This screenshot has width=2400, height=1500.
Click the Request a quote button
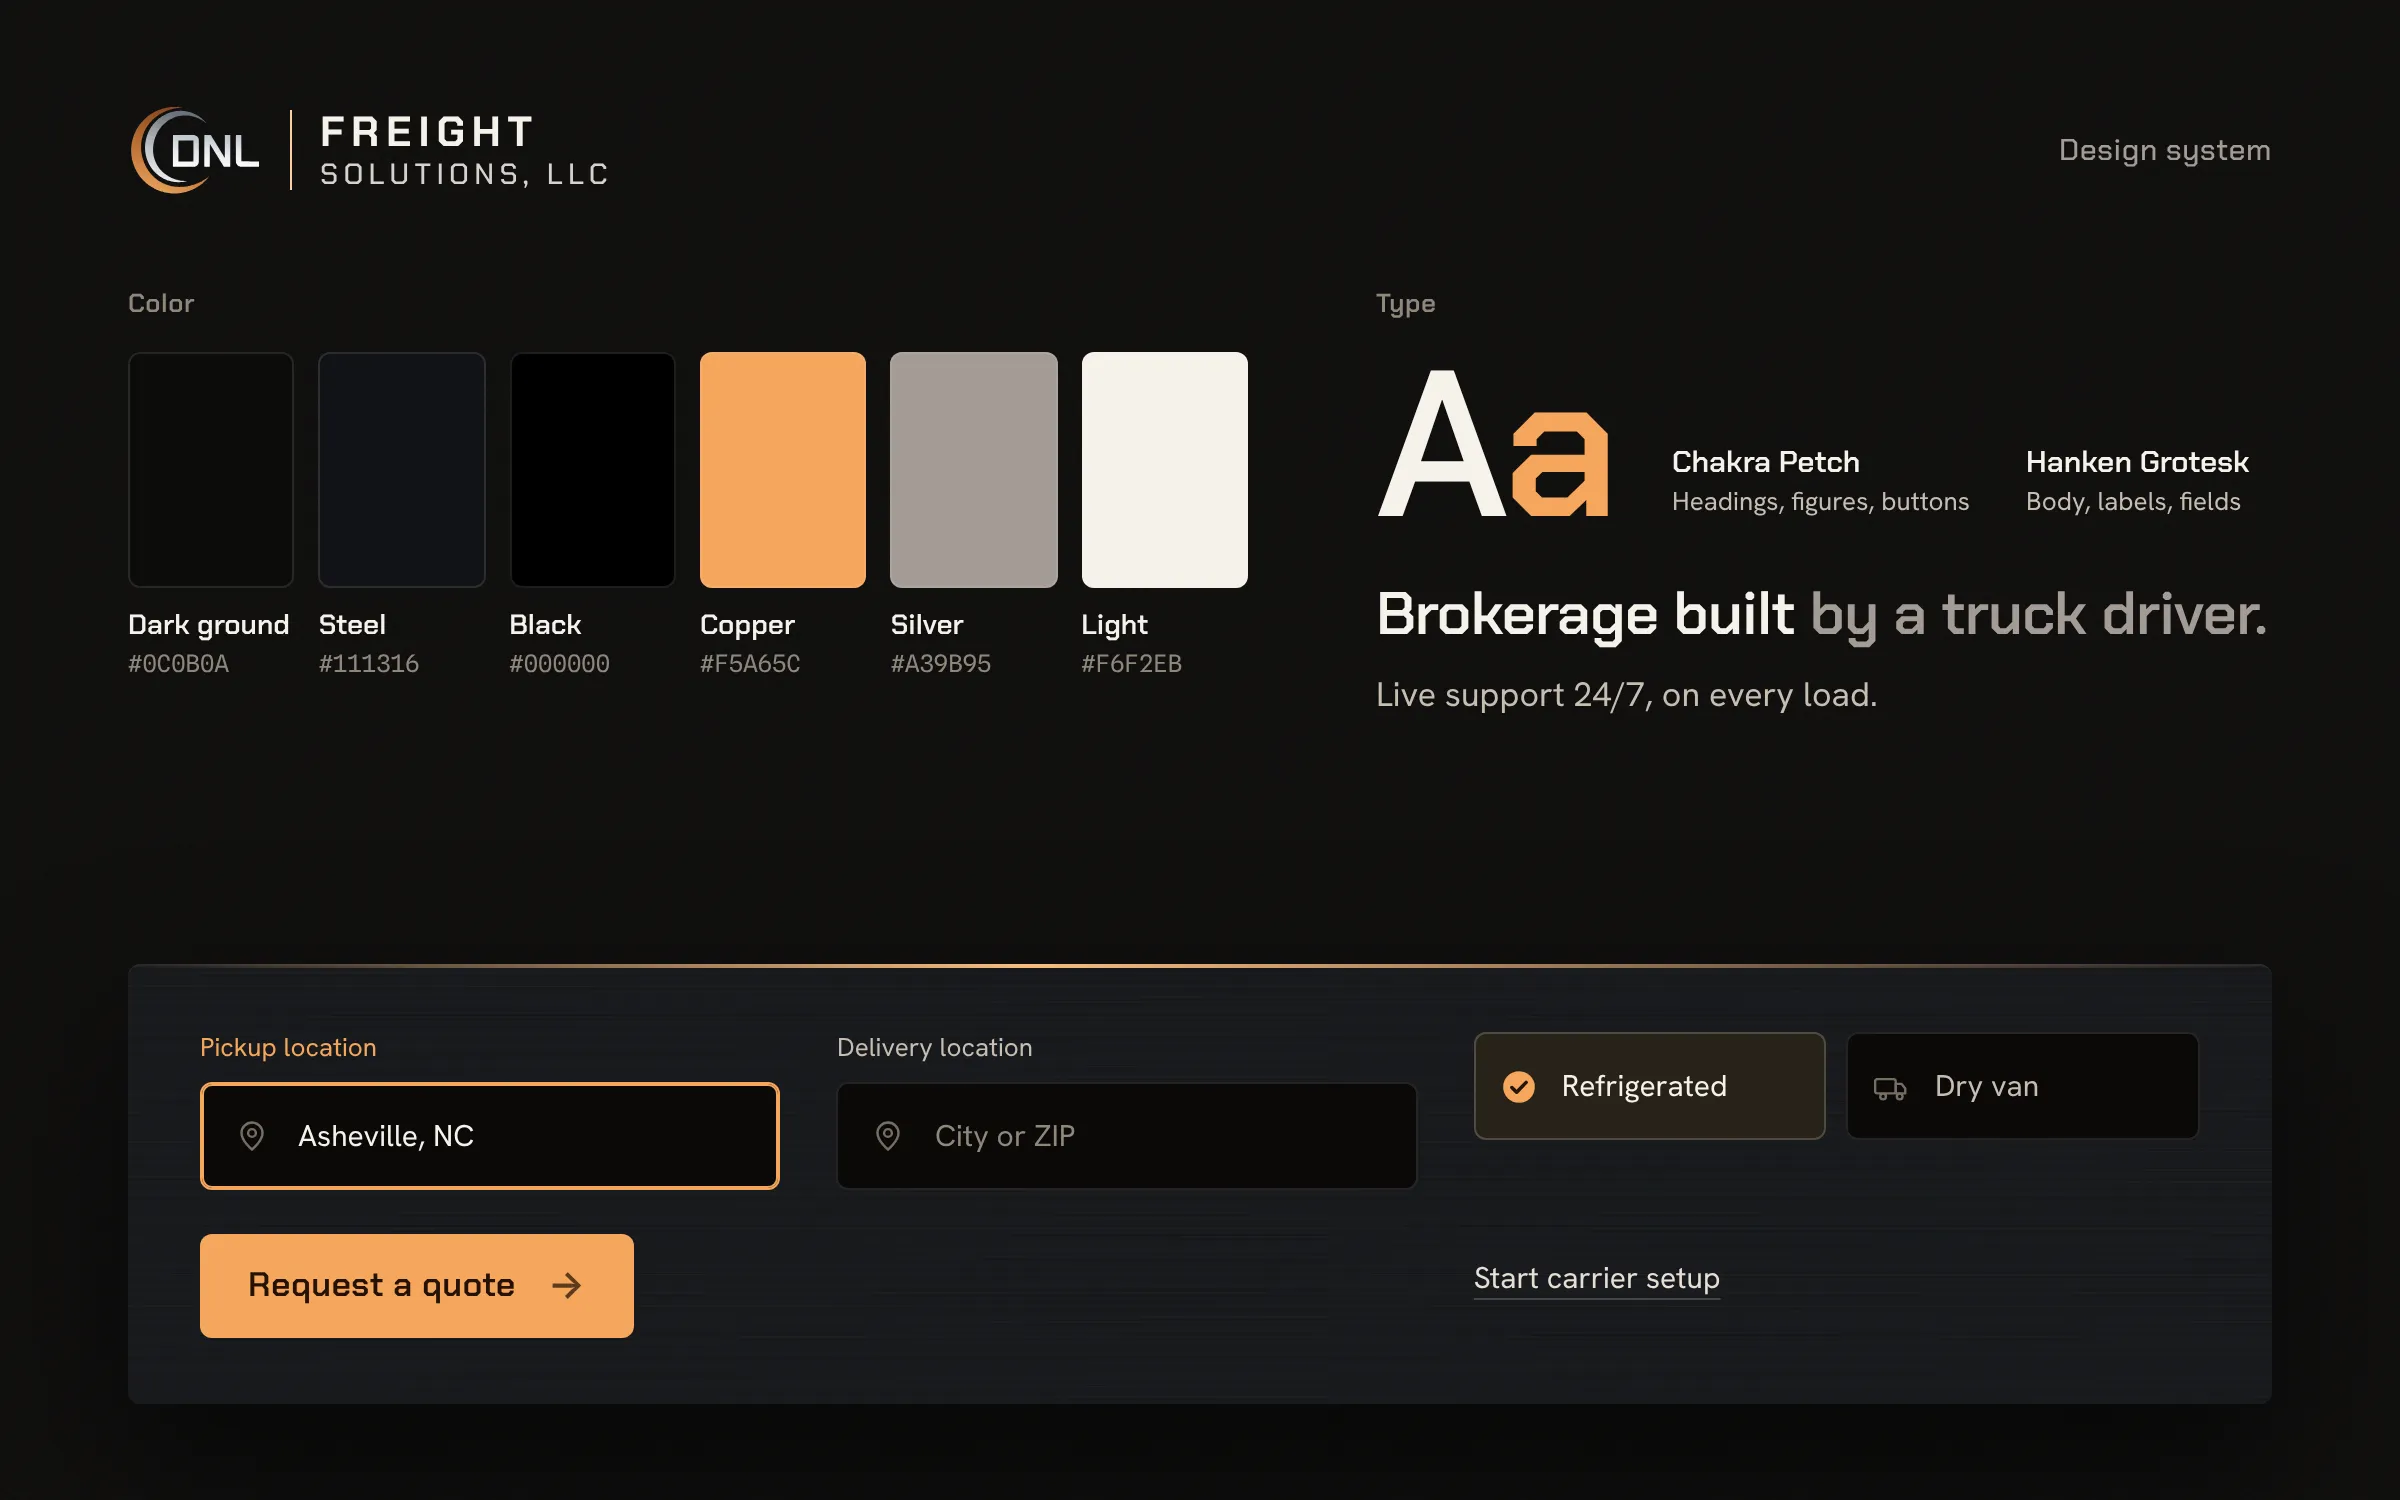[x=417, y=1286]
